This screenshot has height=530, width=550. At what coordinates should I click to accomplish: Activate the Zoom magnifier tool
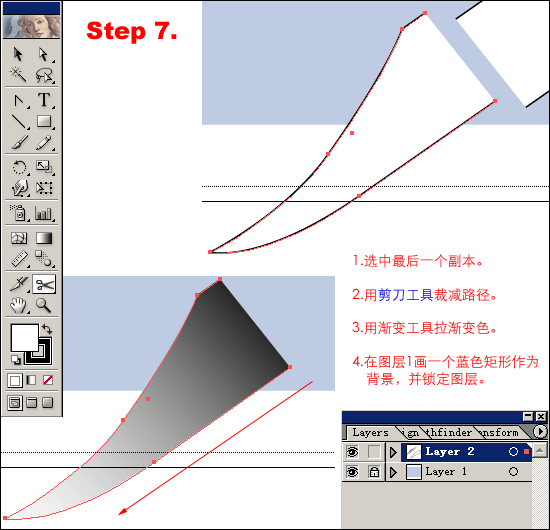pos(43,305)
